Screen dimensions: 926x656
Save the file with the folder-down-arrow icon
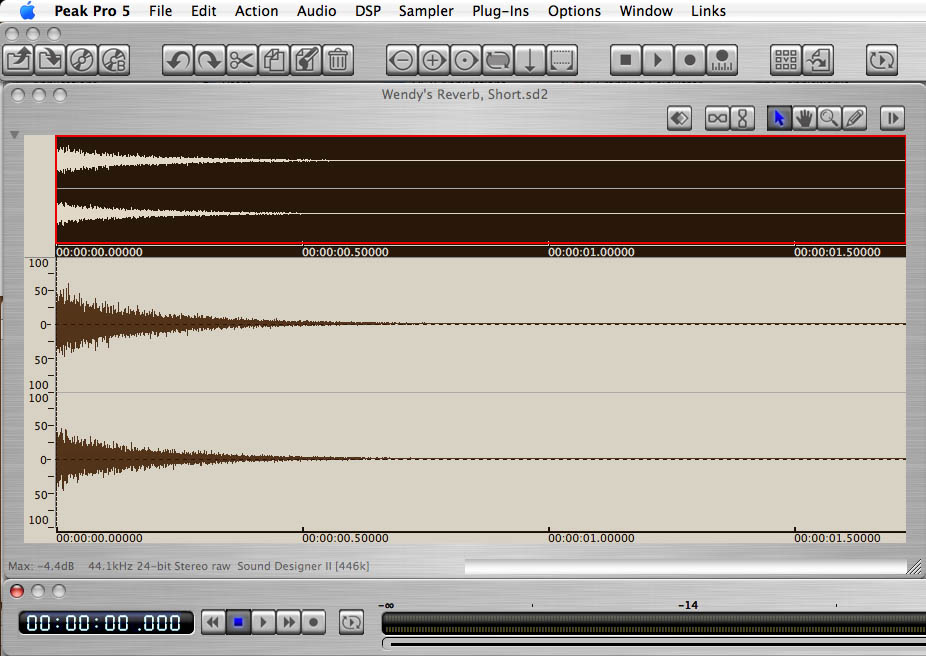(x=50, y=60)
